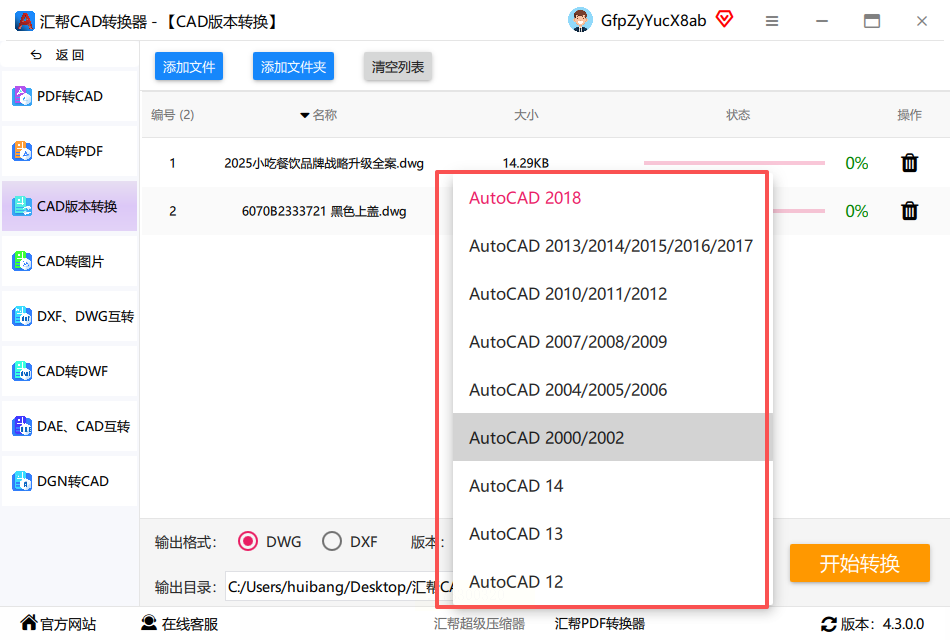Open DXF、DWG互转 menu item
Screen dimensions: 950x640
point(70,316)
